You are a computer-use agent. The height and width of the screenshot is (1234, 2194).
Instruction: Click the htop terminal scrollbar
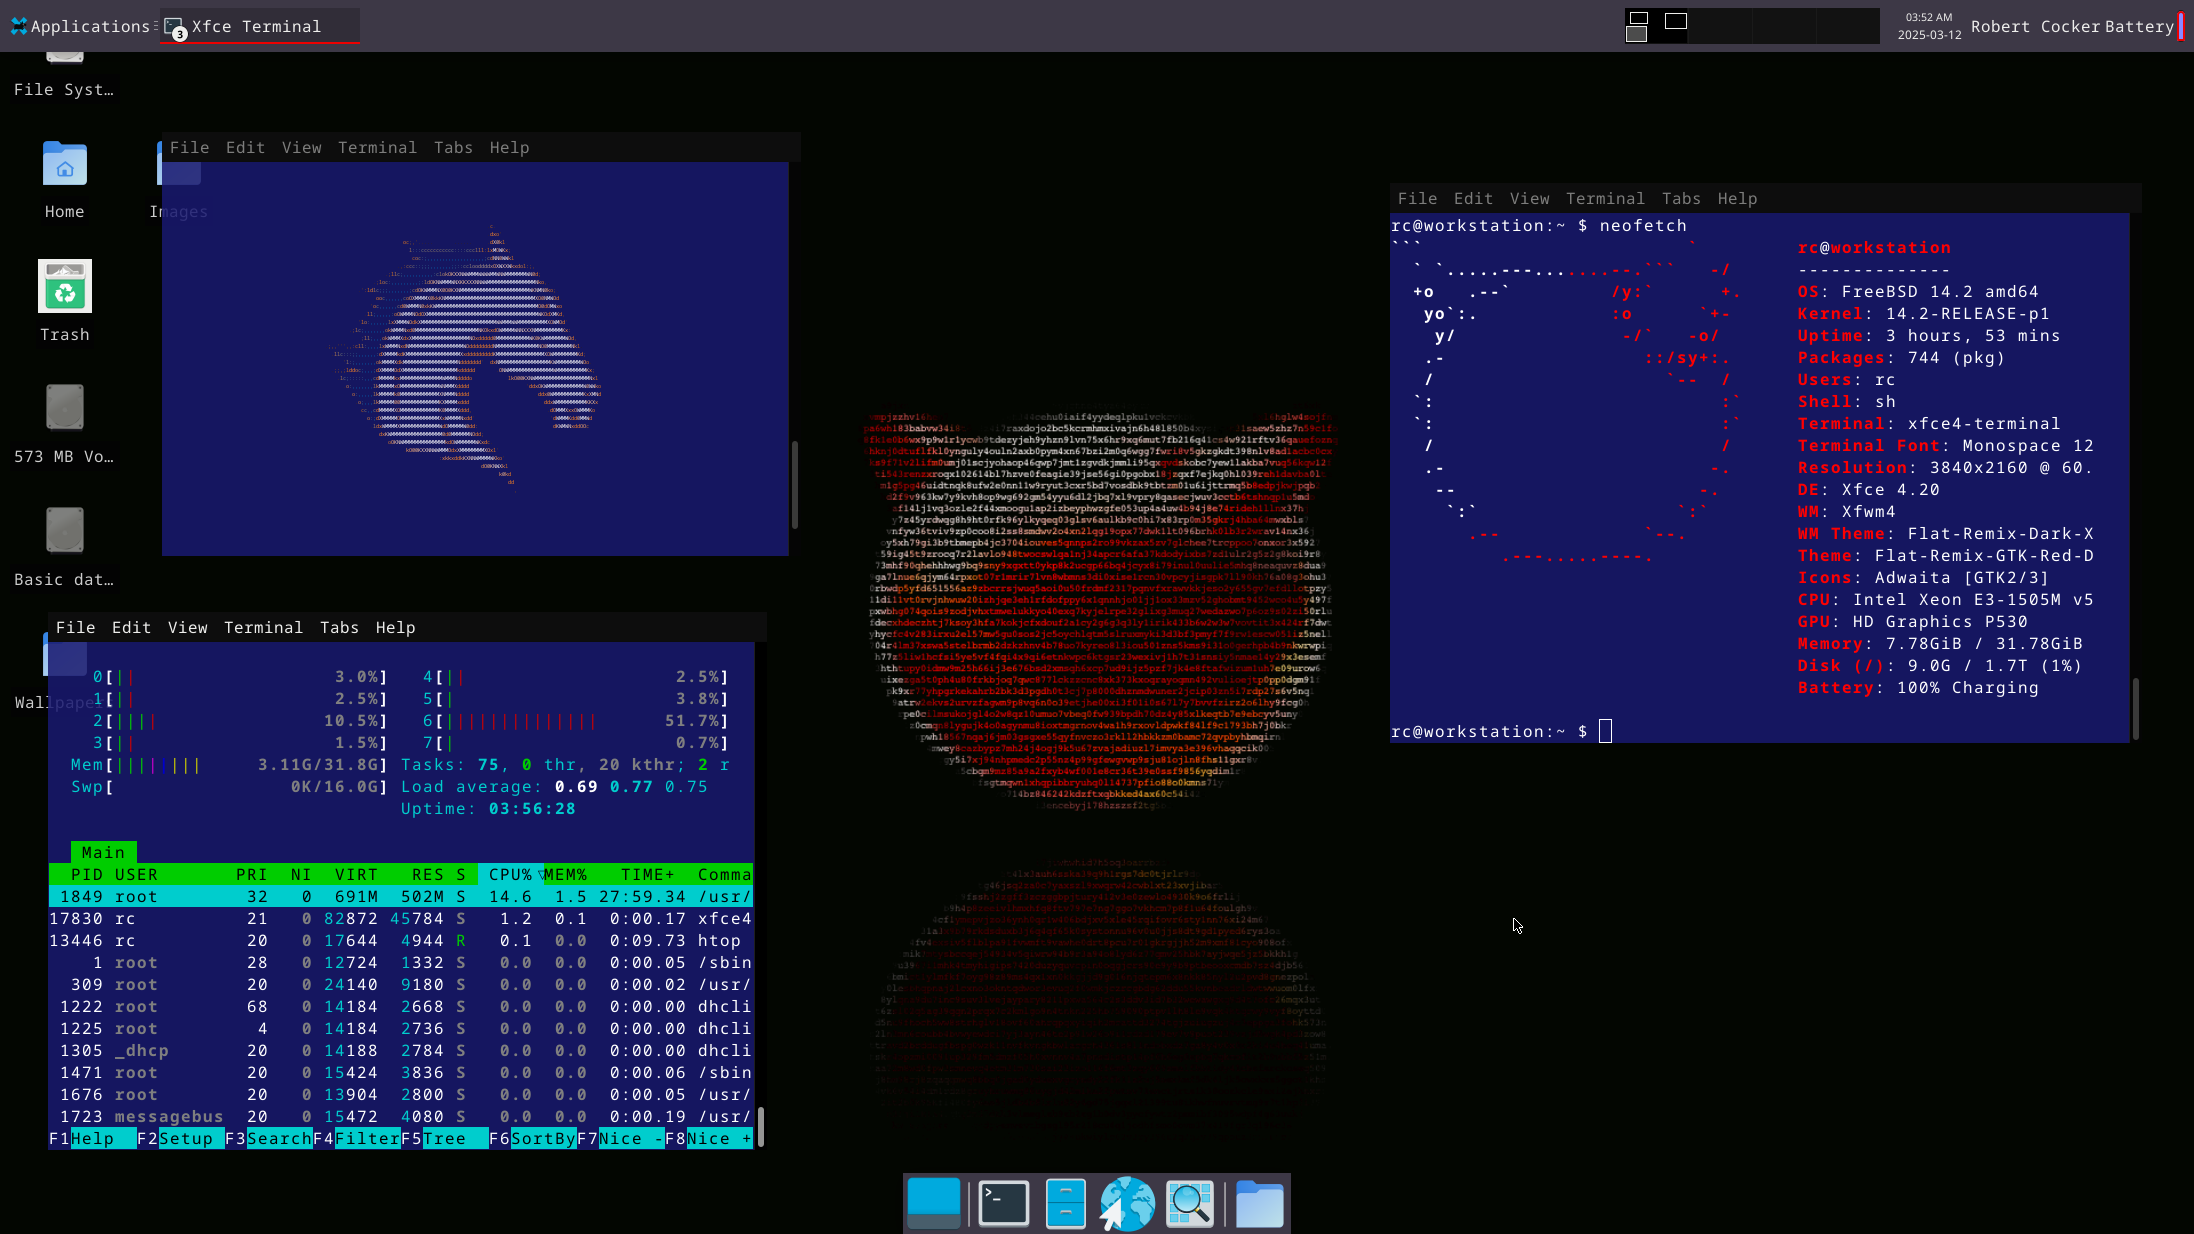(761, 1126)
